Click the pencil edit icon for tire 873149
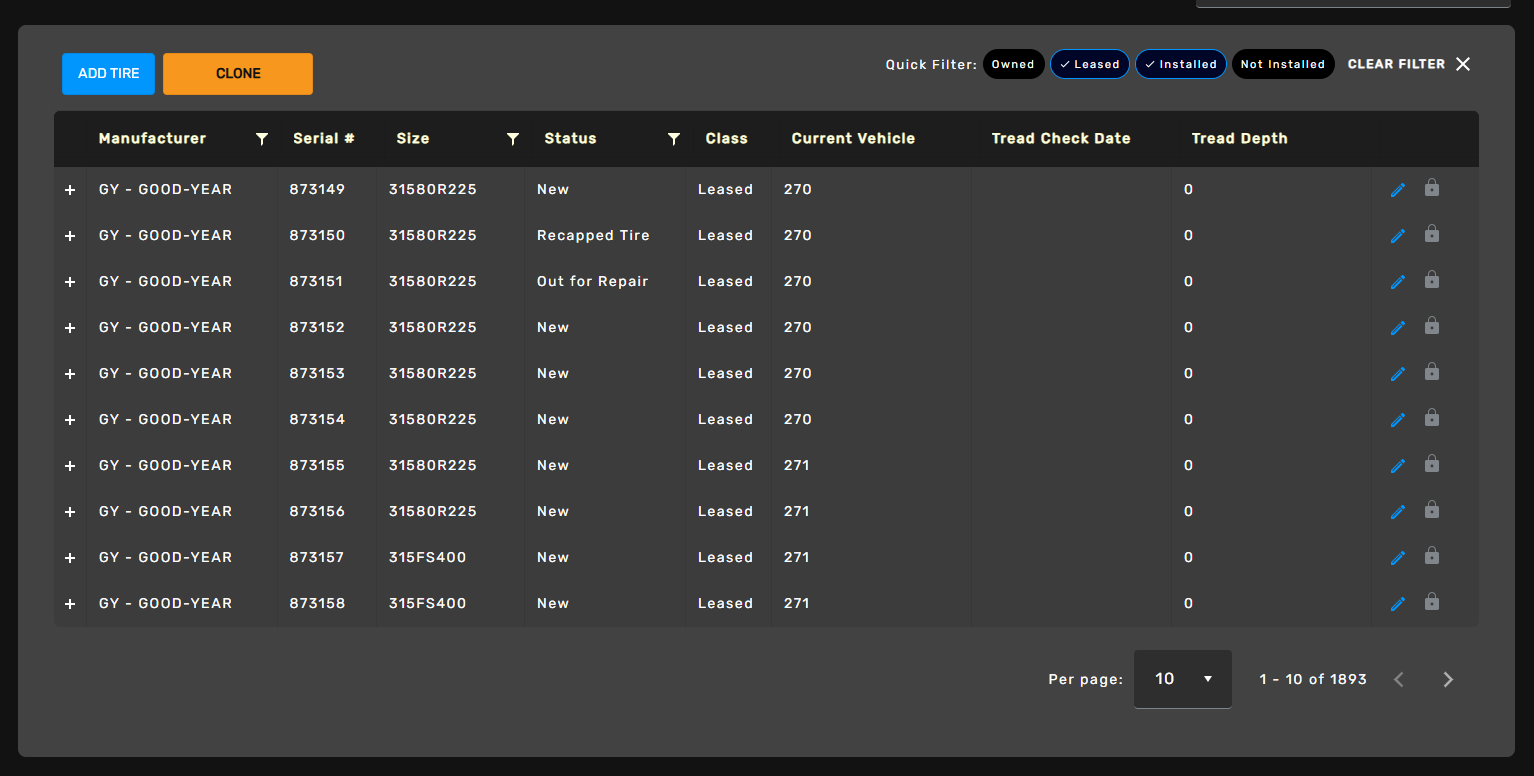The width and height of the screenshot is (1534, 776). point(1398,190)
